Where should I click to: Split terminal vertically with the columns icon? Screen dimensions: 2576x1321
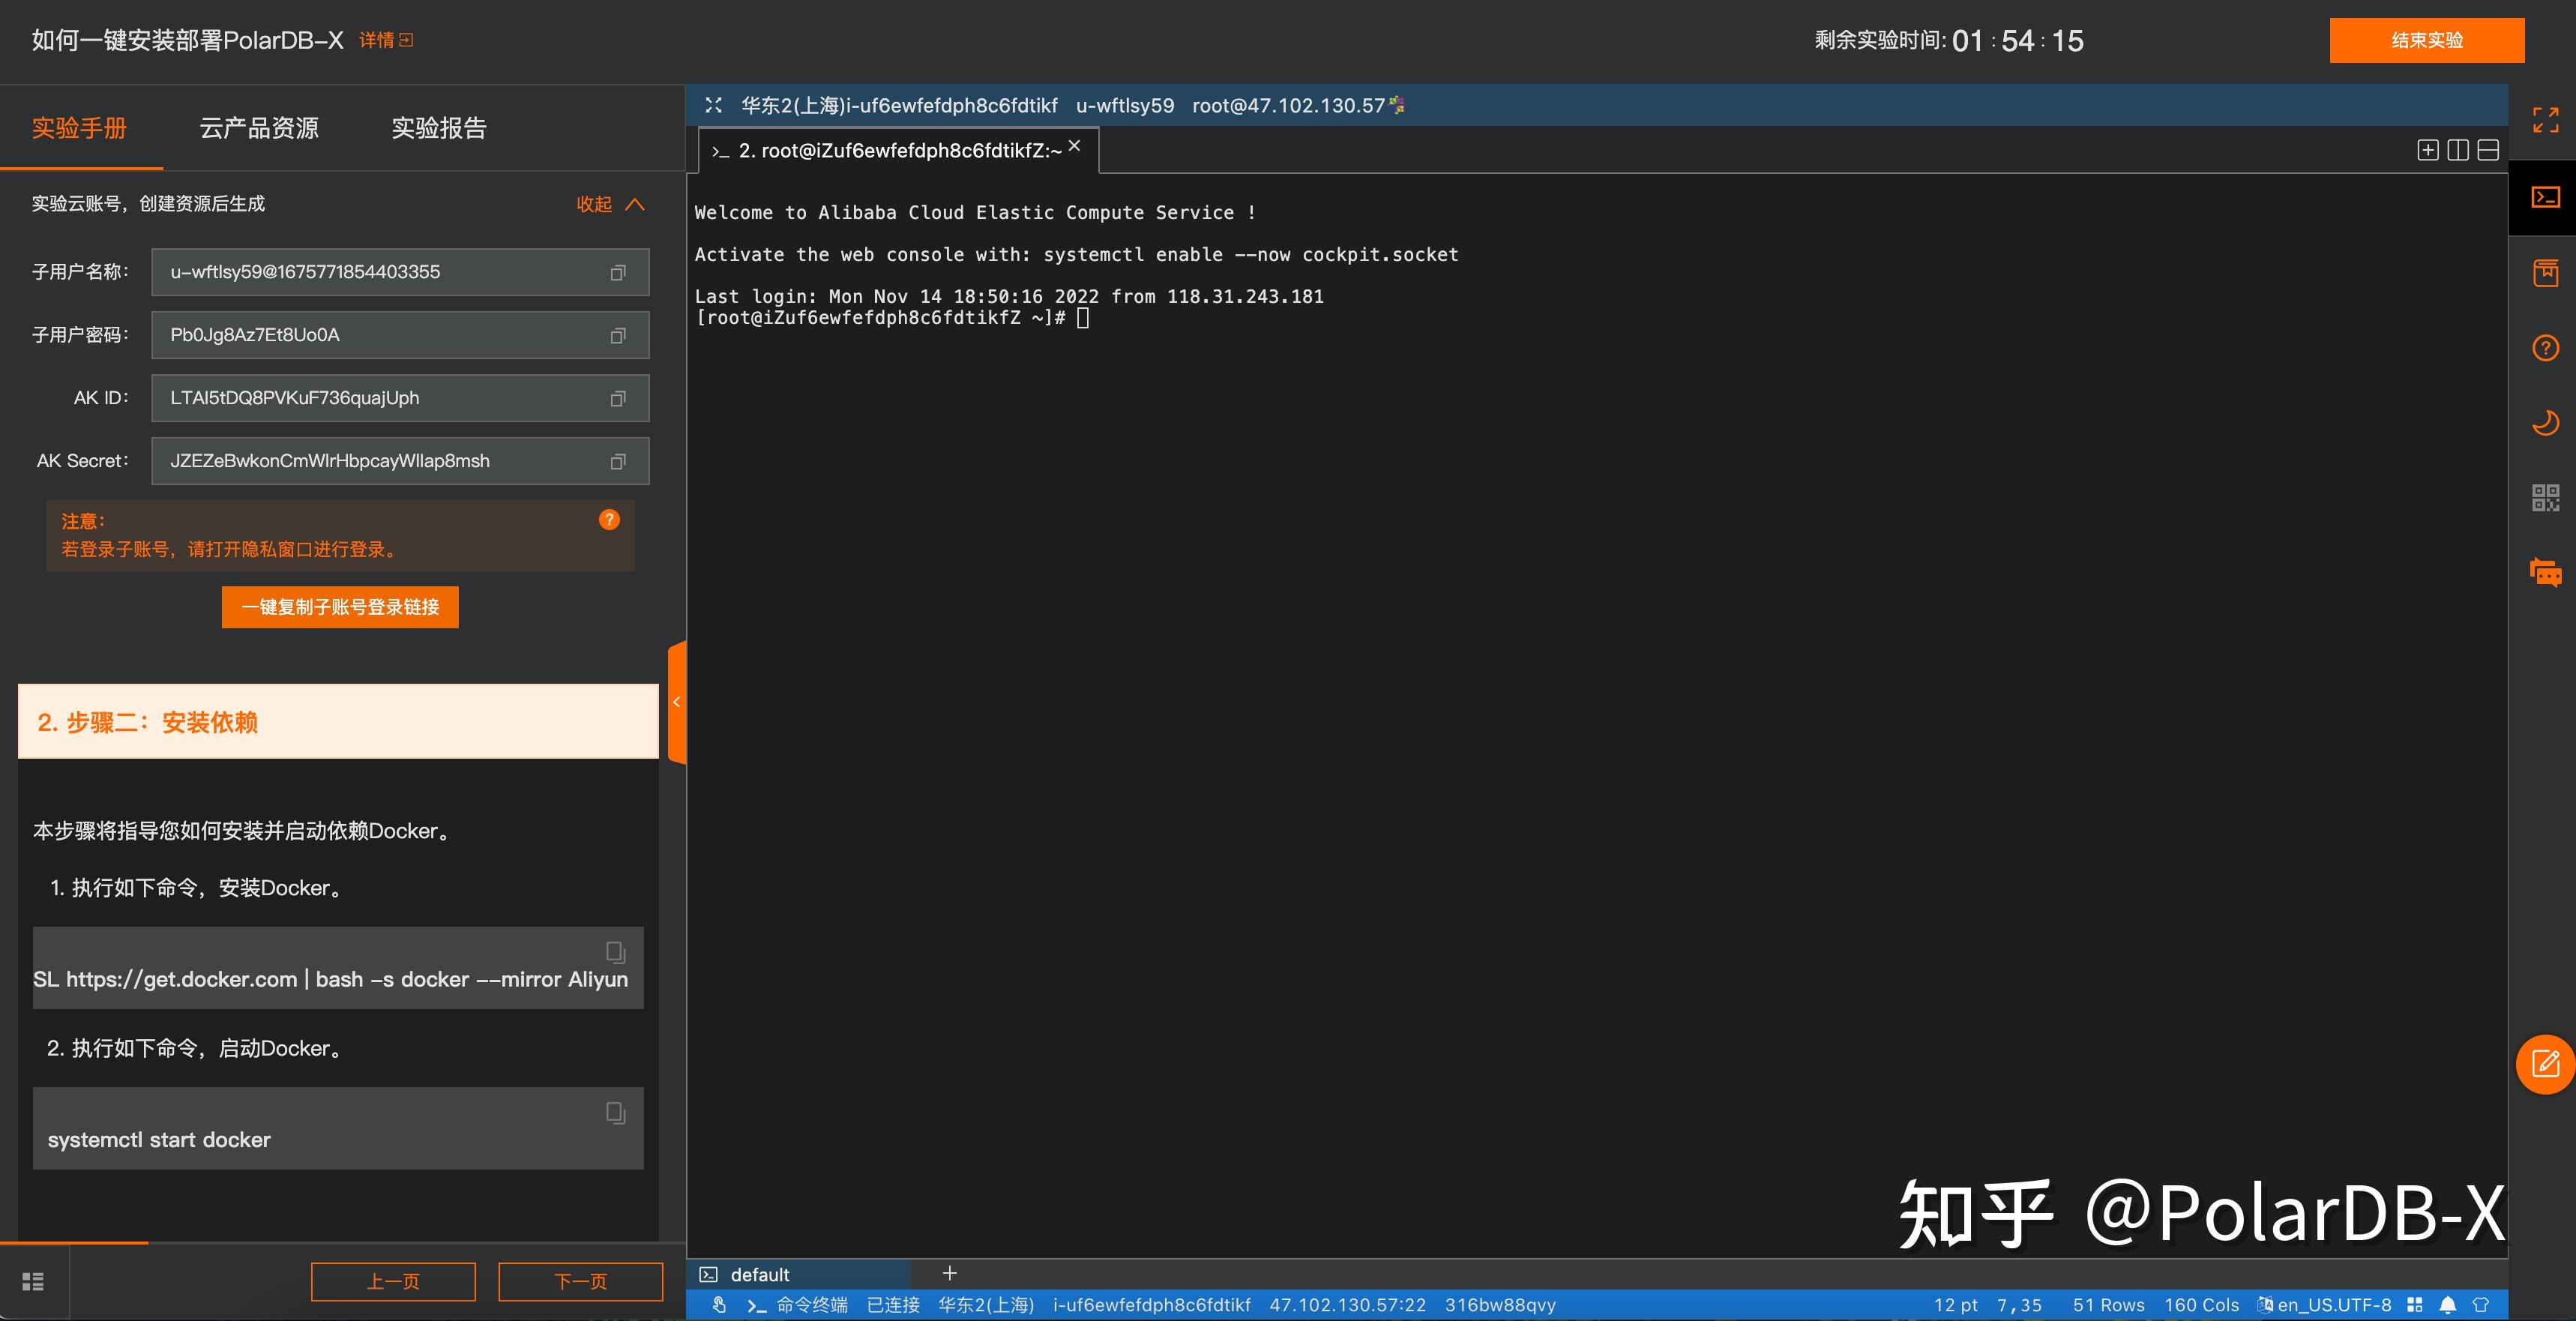click(2457, 151)
